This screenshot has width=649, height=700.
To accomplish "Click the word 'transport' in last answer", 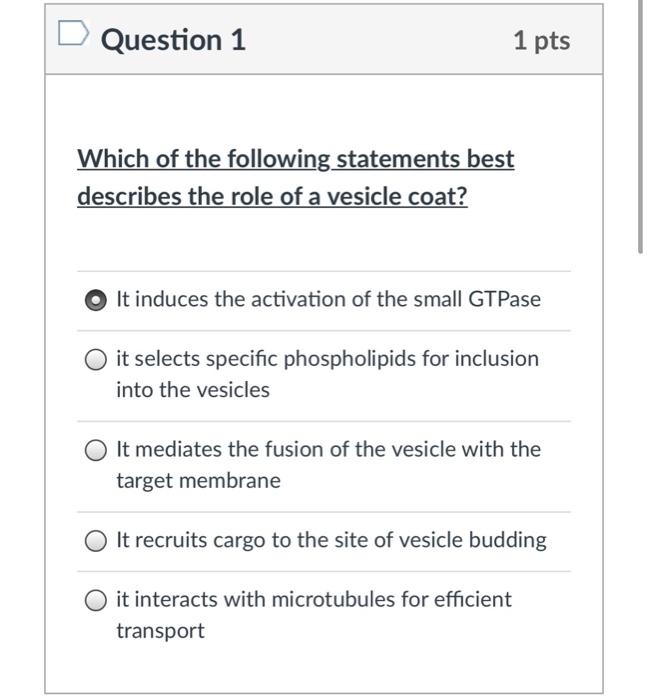I will [160, 631].
